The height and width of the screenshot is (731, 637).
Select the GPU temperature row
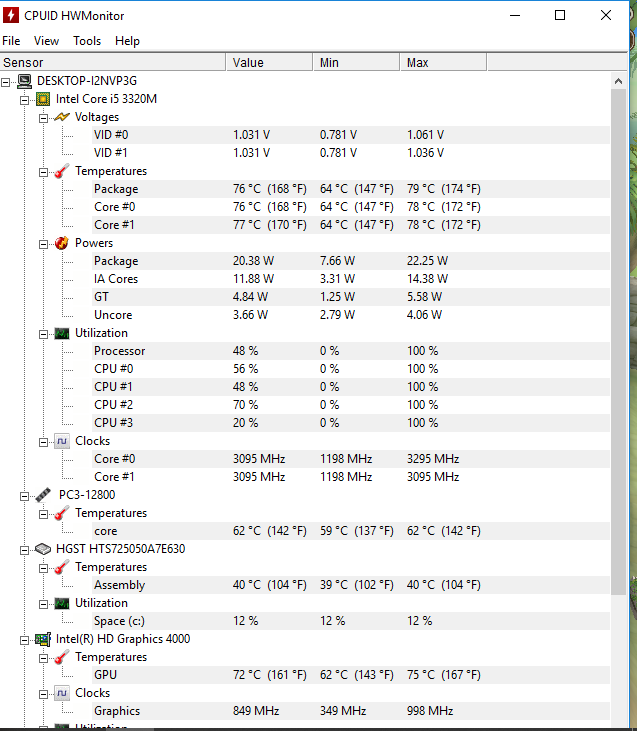point(351,675)
